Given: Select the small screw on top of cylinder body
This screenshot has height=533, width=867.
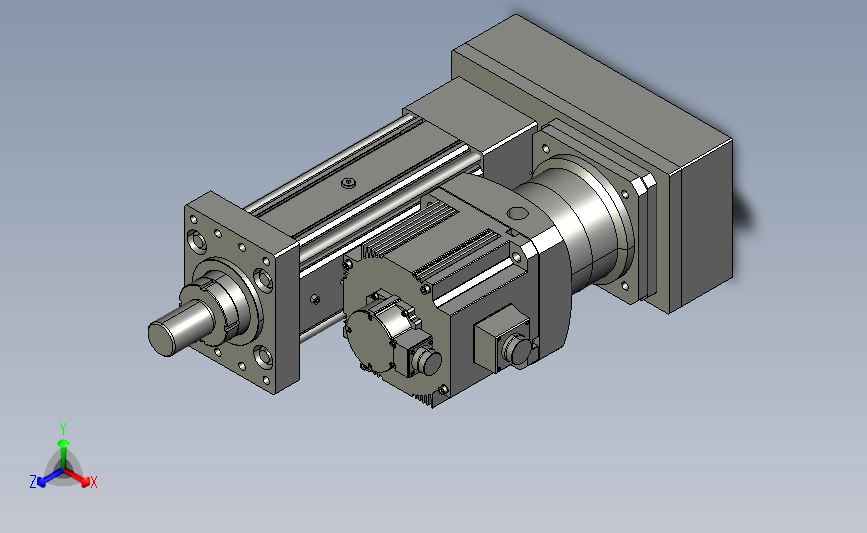Looking at the screenshot, I should 348,182.
